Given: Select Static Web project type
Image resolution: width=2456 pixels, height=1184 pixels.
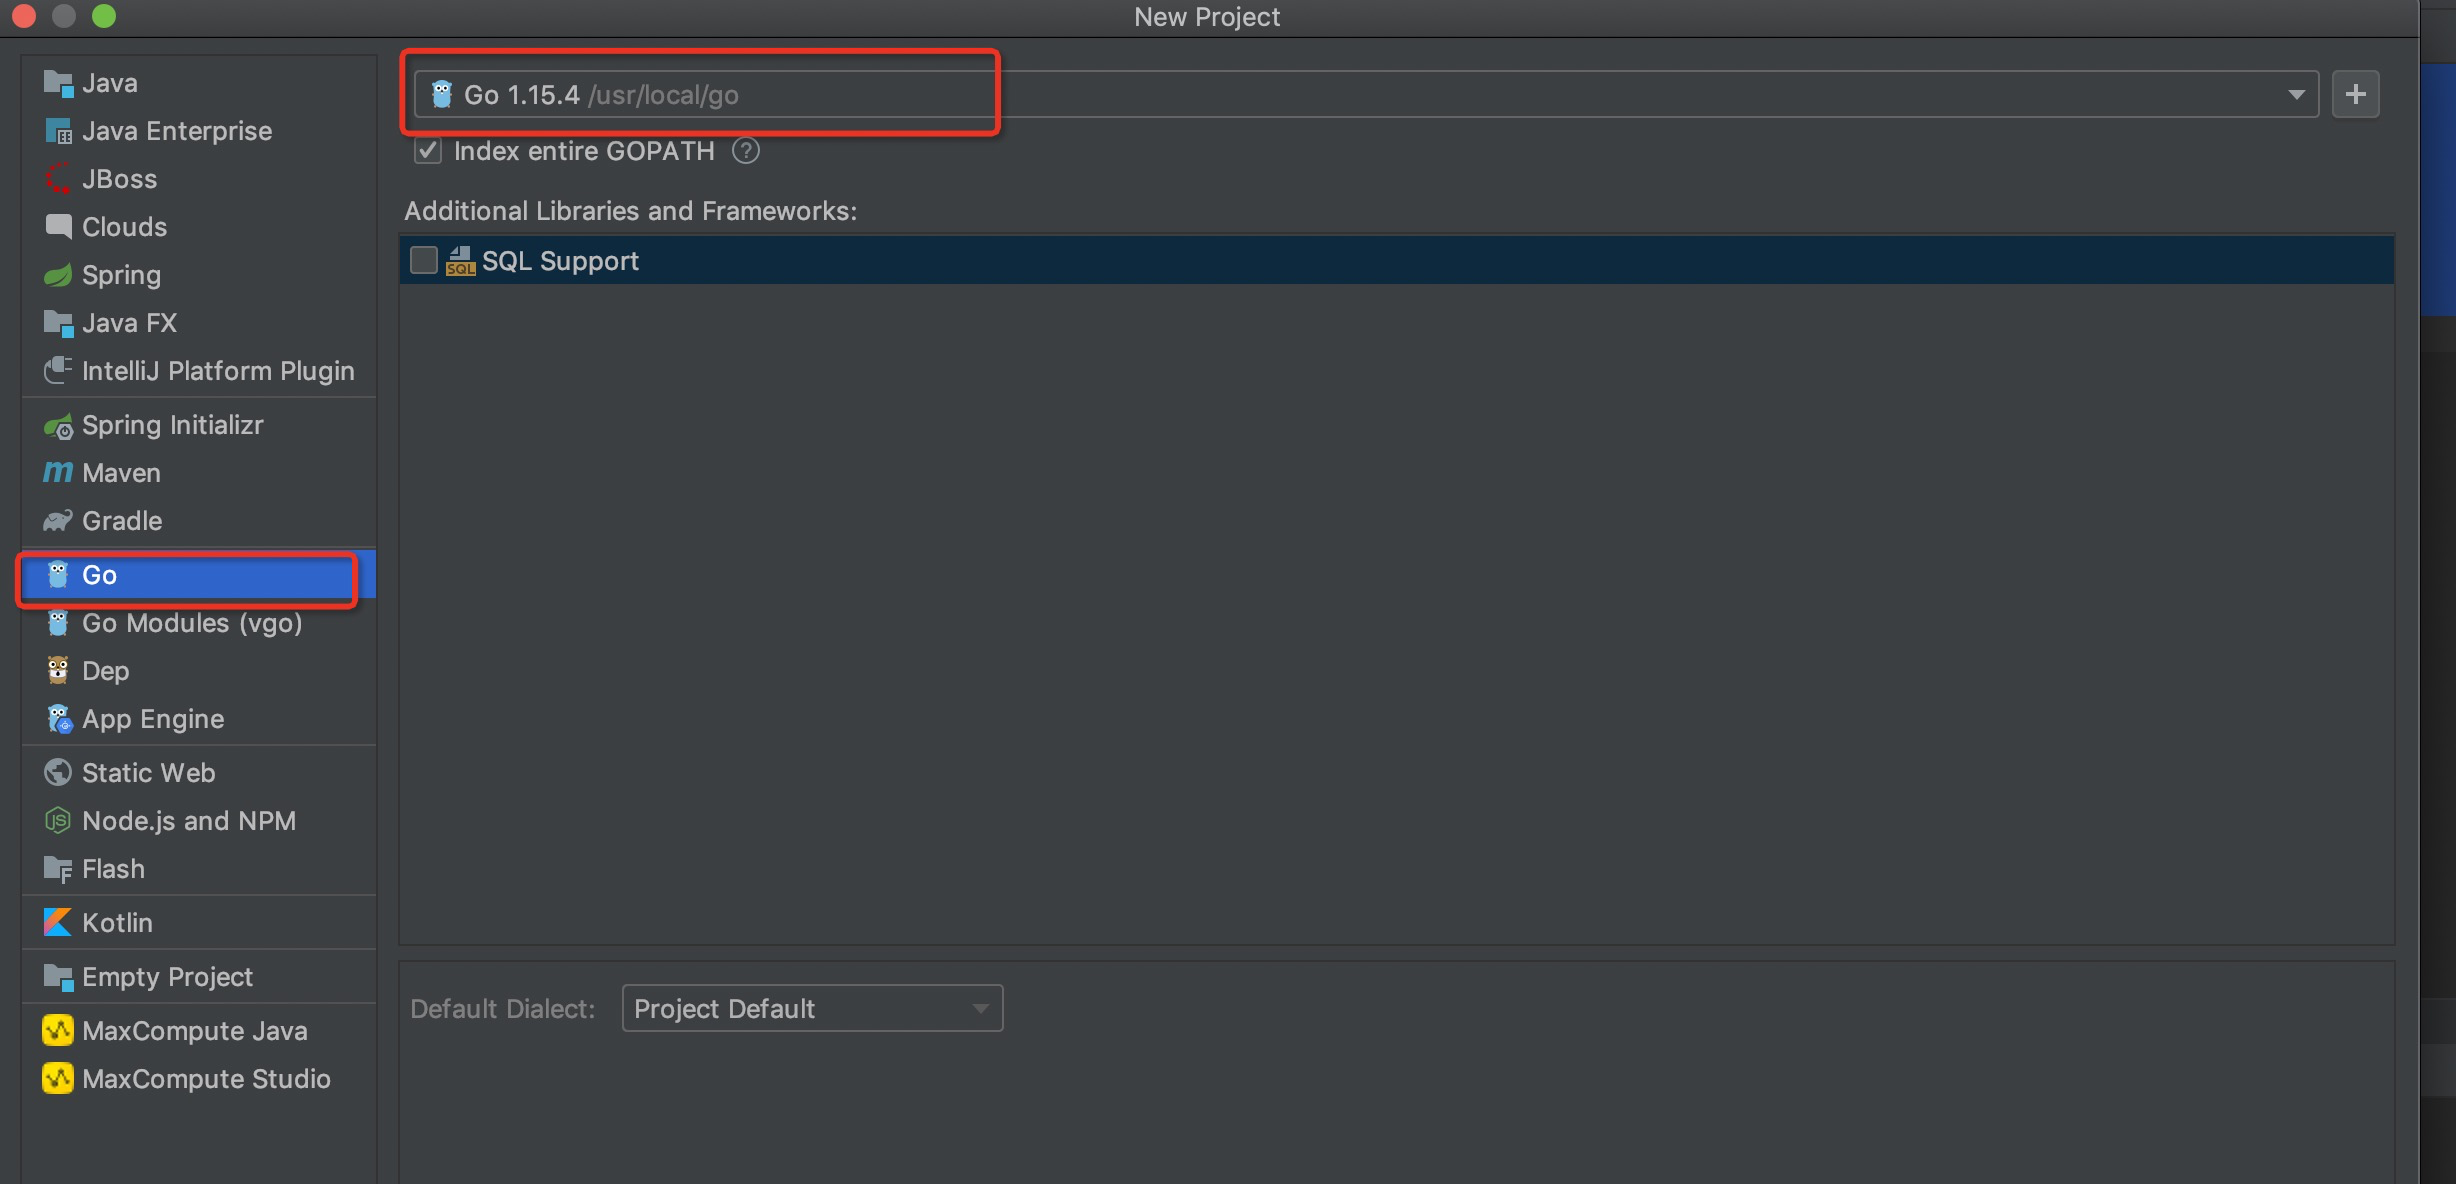Looking at the screenshot, I should pyautogui.click(x=148, y=773).
